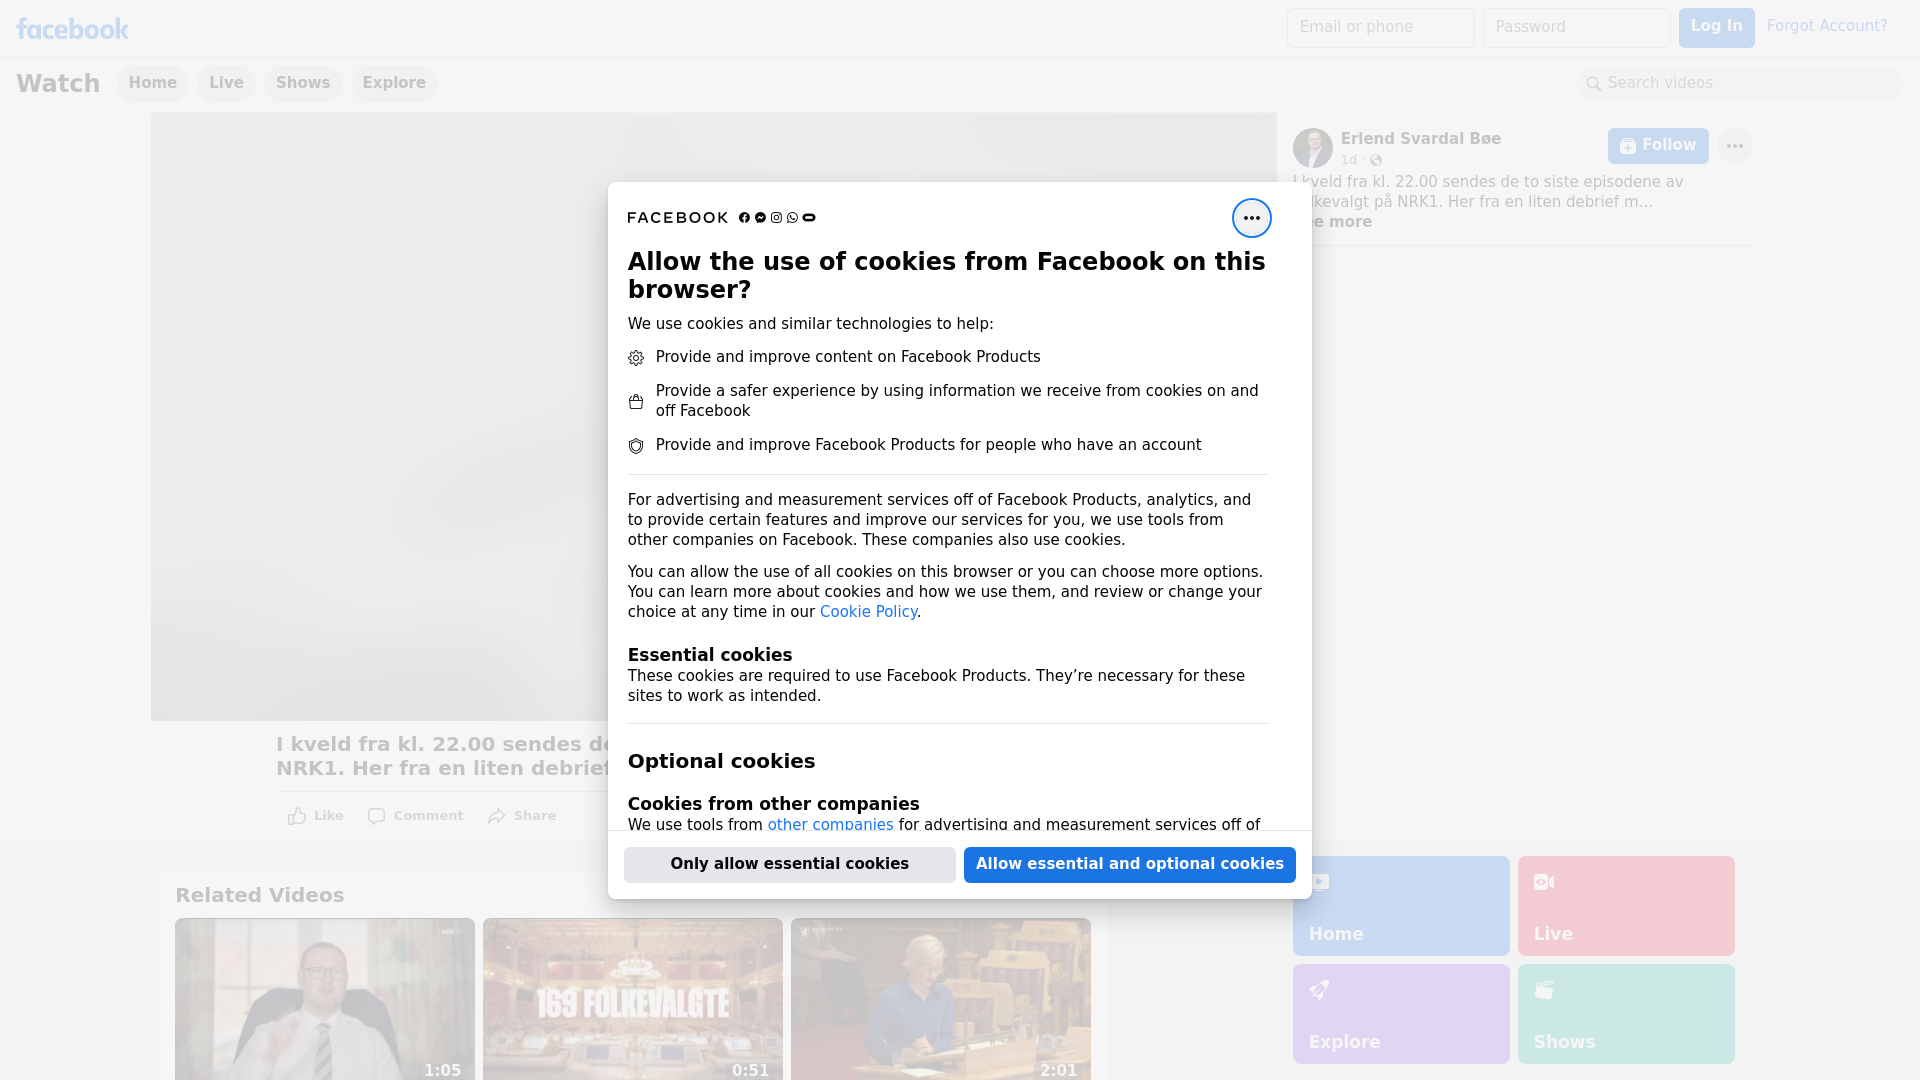Click Only allow essential cookies button

789,864
